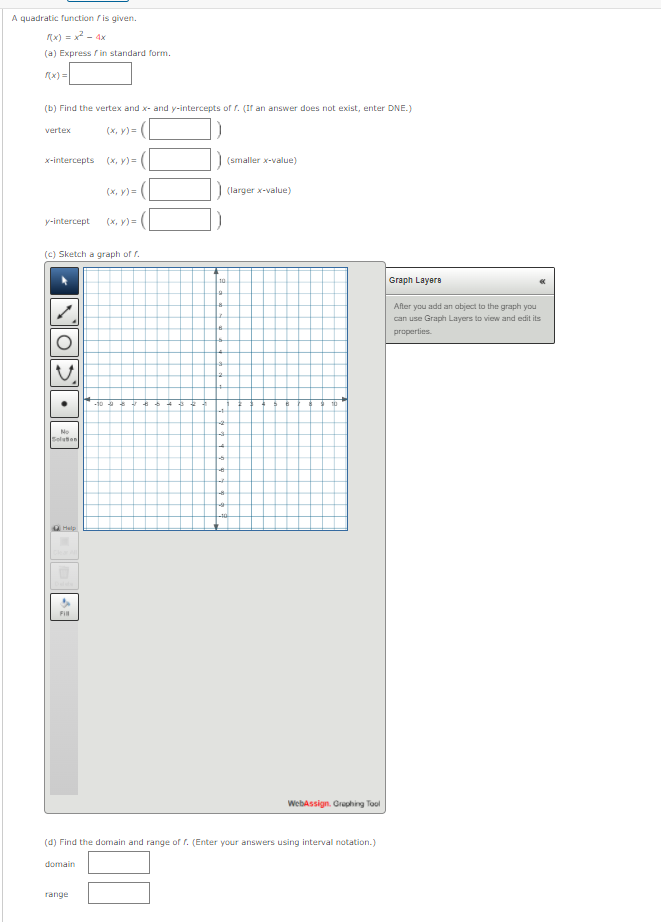
Task: Choose the line drawing tool
Action: click(x=64, y=312)
